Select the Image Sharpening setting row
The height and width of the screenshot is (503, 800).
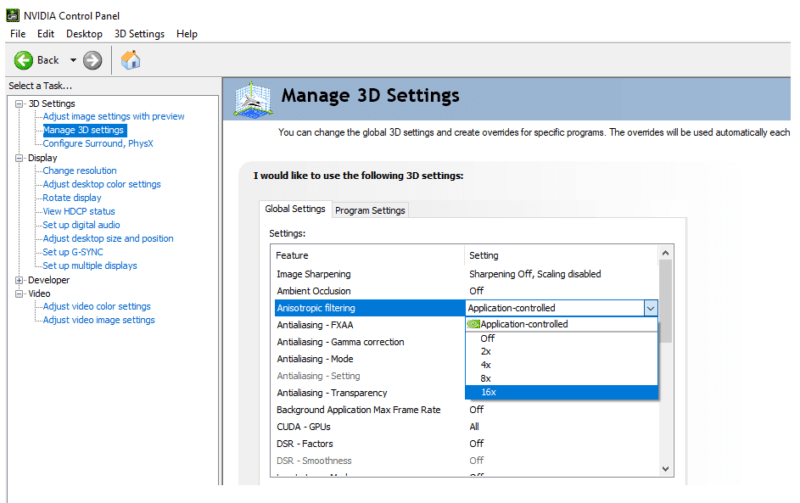tap(313, 274)
